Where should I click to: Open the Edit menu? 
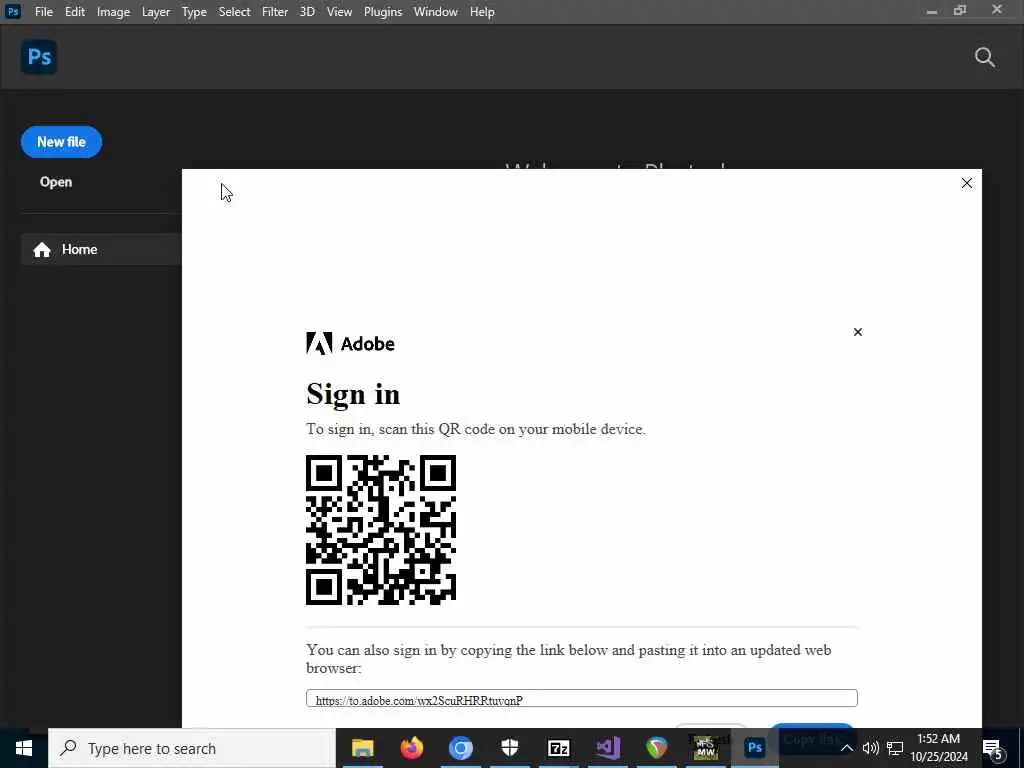coord(75,12)
